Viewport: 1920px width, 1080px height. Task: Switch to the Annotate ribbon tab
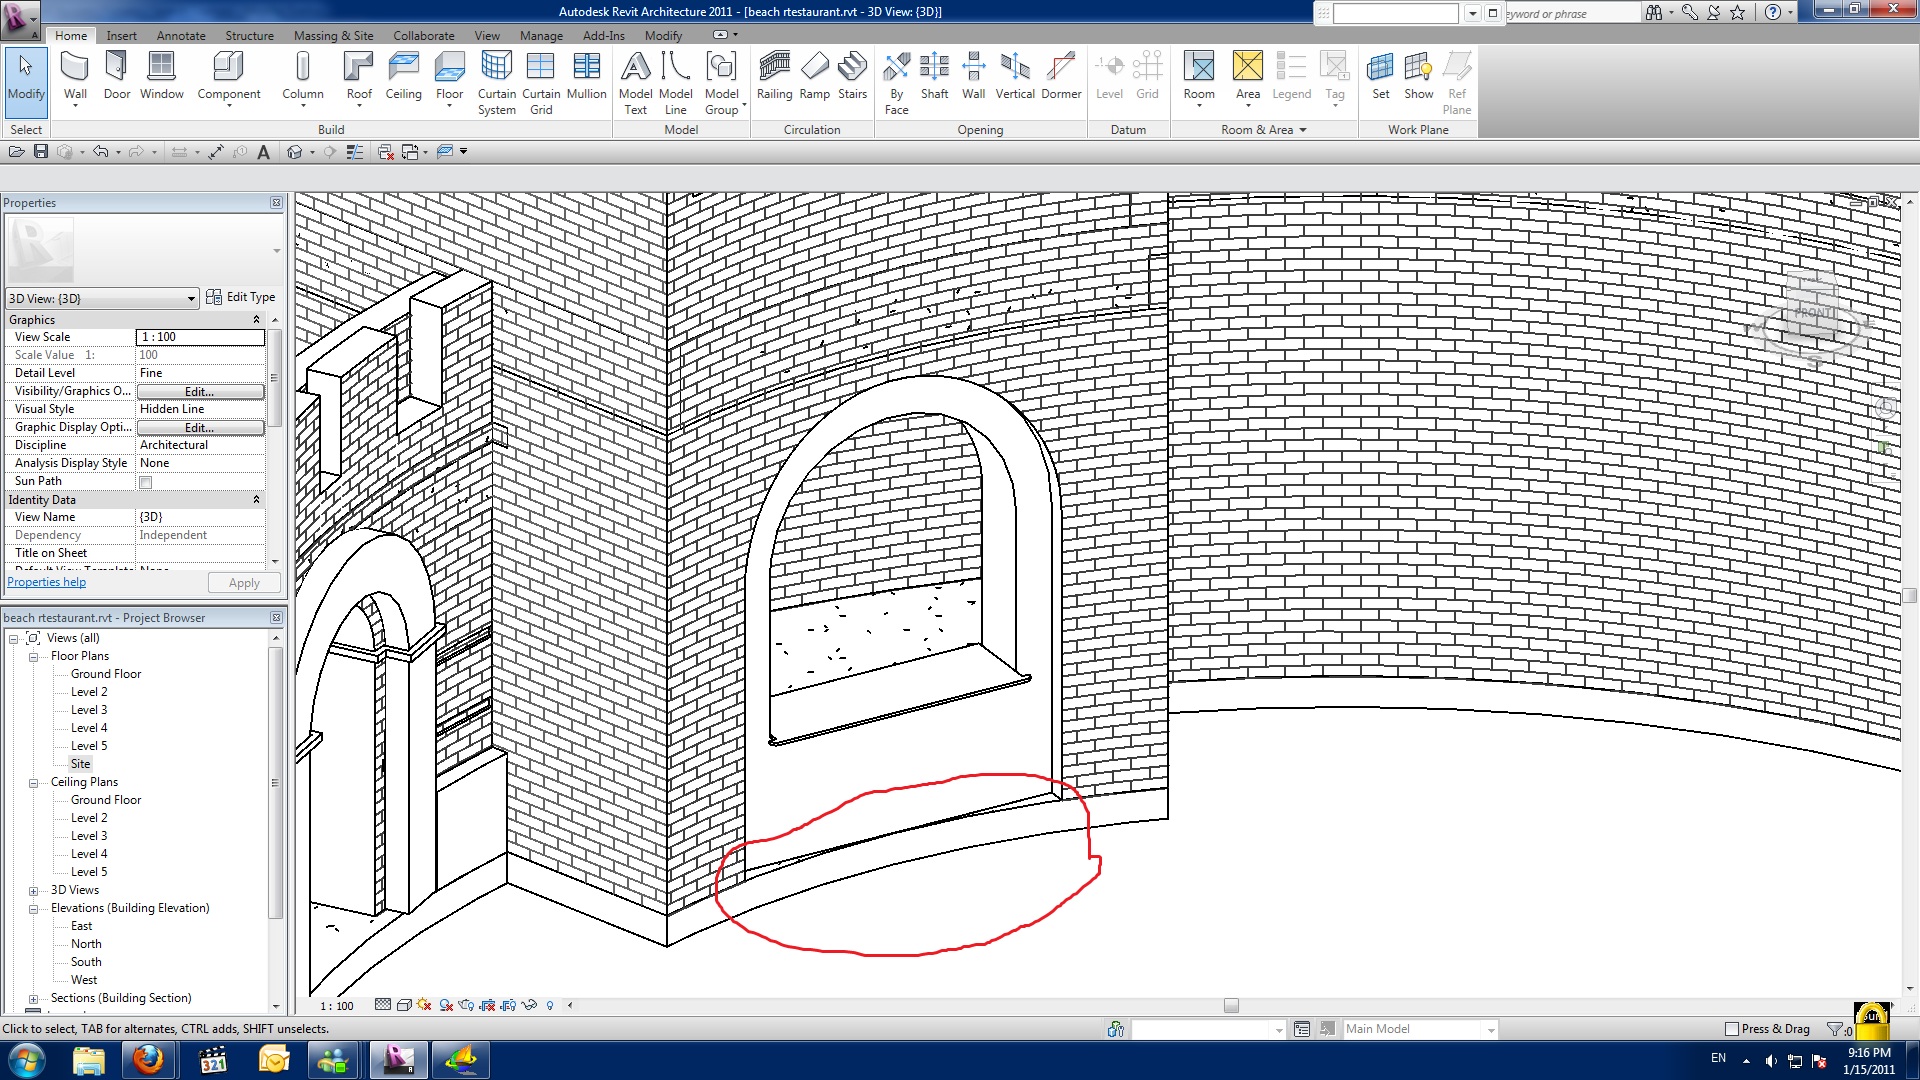tap(181, 35)
